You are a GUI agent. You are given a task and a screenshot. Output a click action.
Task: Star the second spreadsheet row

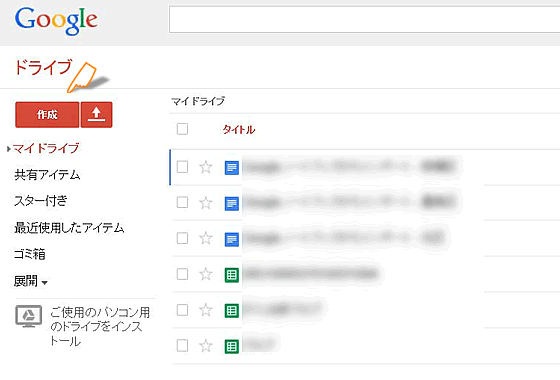click(x=206, y=310)
